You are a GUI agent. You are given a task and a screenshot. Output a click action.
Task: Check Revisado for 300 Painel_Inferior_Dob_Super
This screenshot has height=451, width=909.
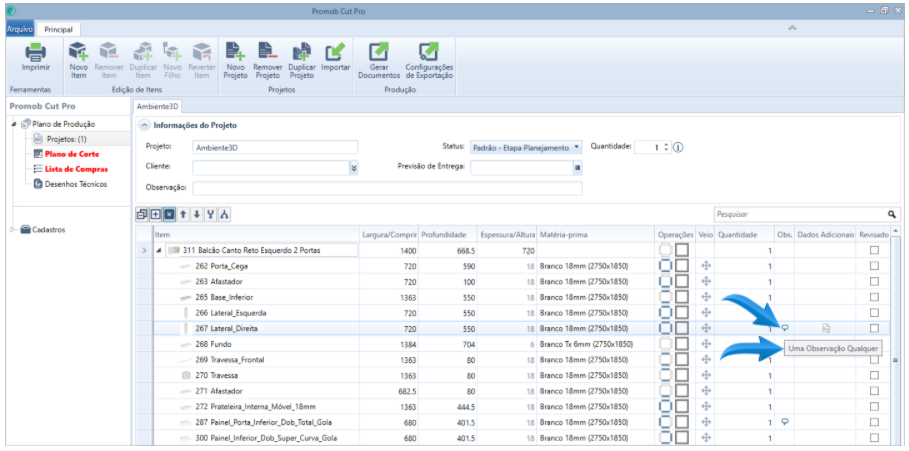point(874,438)
